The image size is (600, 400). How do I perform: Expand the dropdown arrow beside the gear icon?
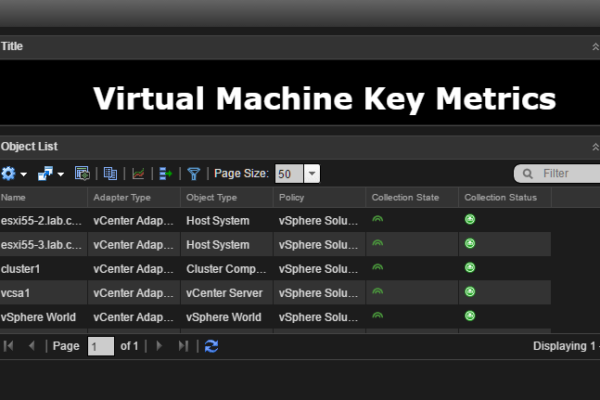click(x=23, y=174)
